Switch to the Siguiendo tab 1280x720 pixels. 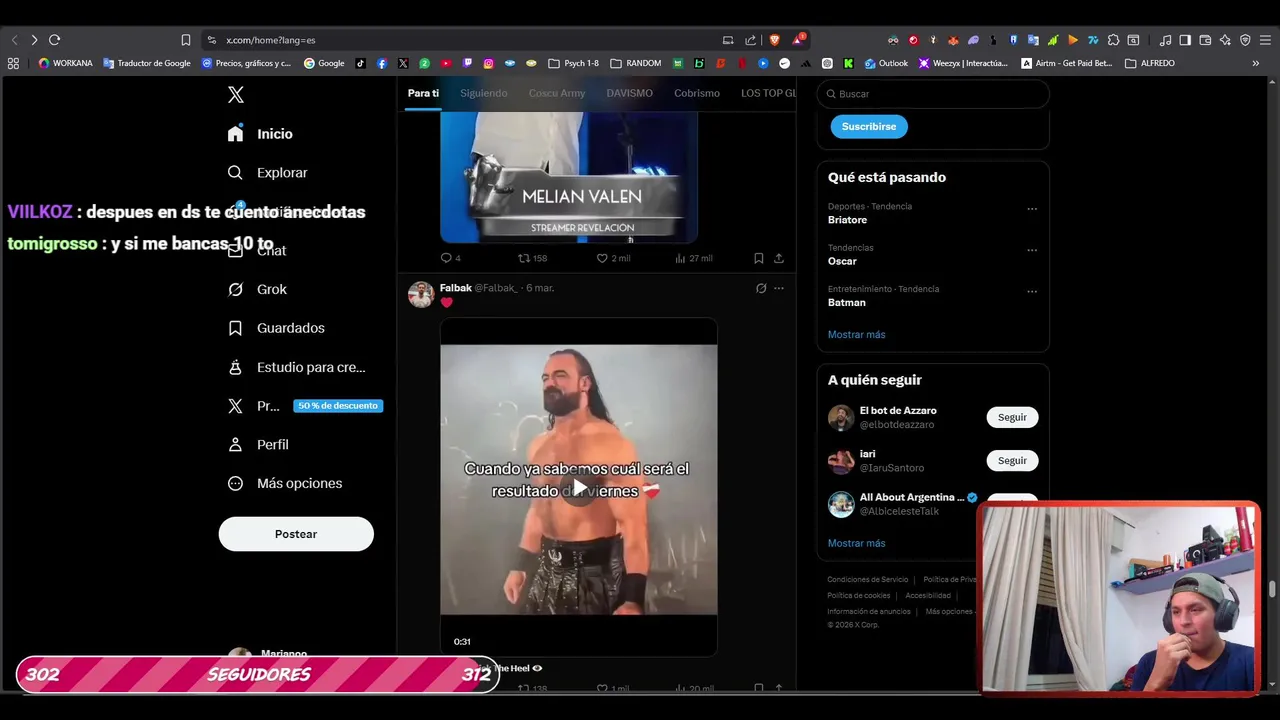[484, 93]
